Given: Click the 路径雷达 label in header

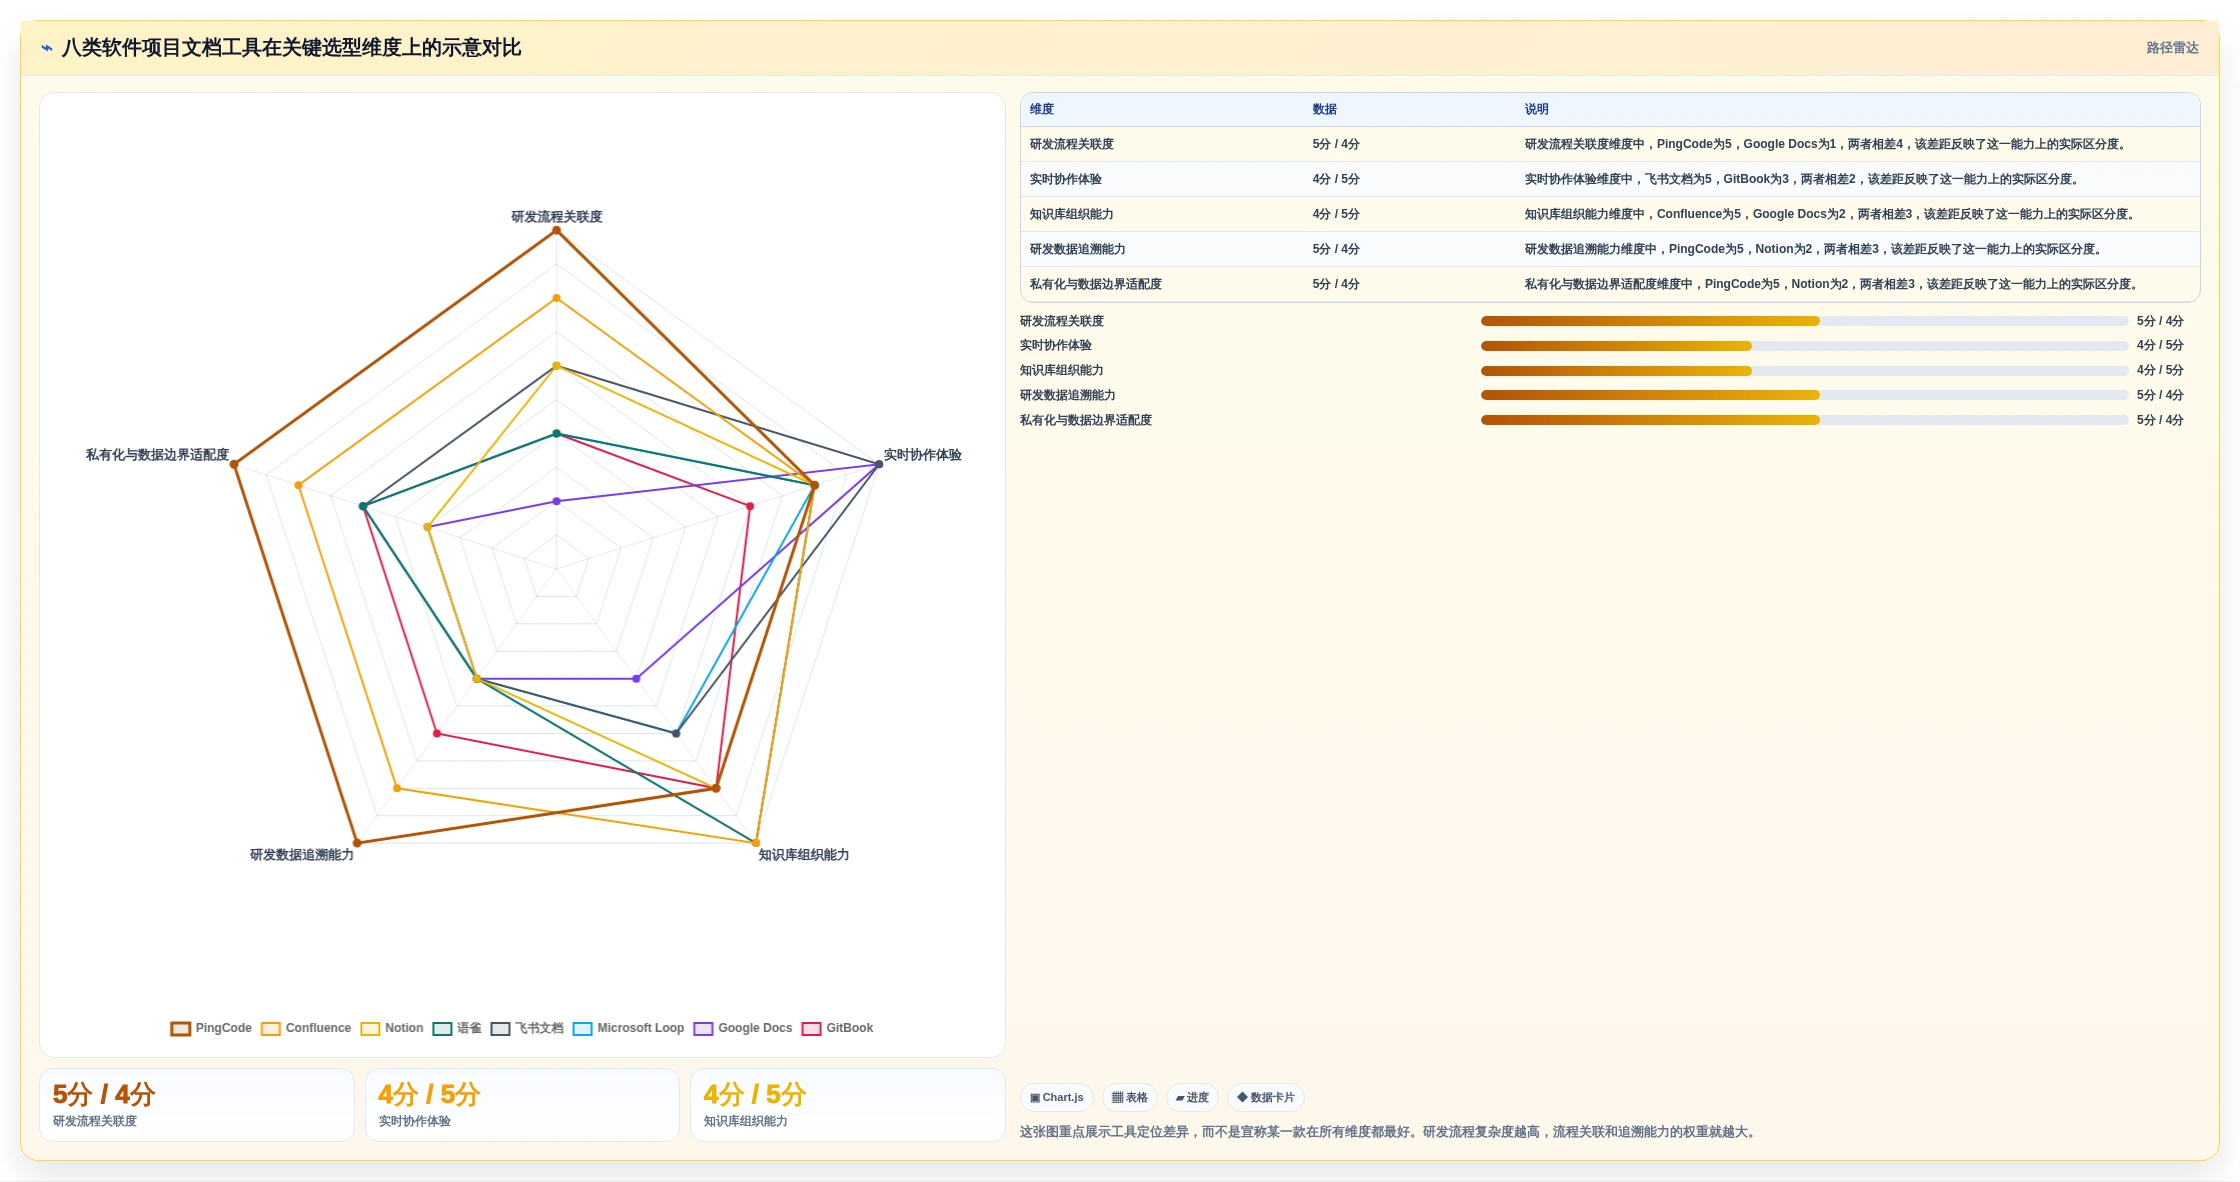Looking at the screenshot, I should [x=2172, y=48].
